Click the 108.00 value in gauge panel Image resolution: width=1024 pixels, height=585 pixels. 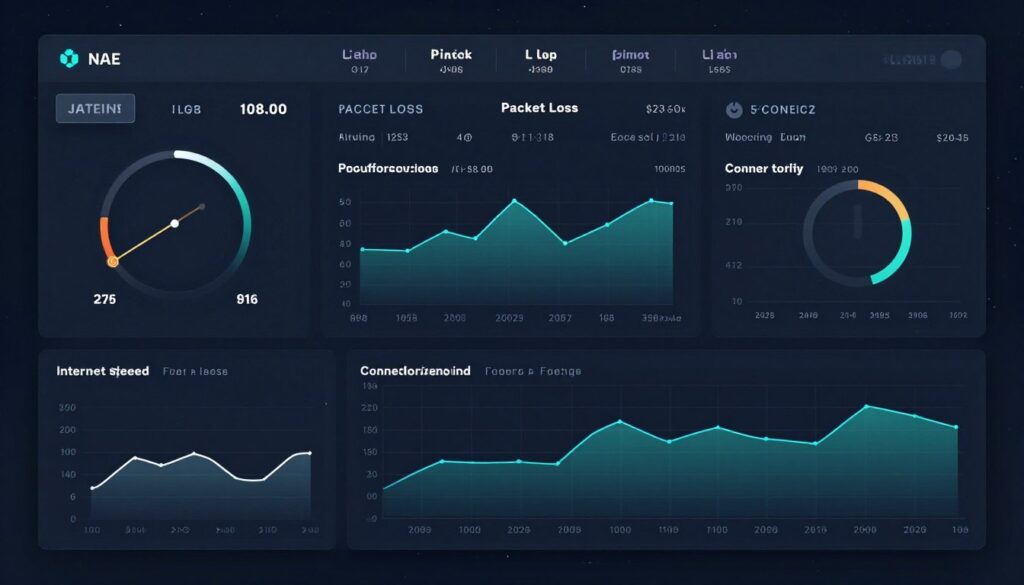[263, 109]
